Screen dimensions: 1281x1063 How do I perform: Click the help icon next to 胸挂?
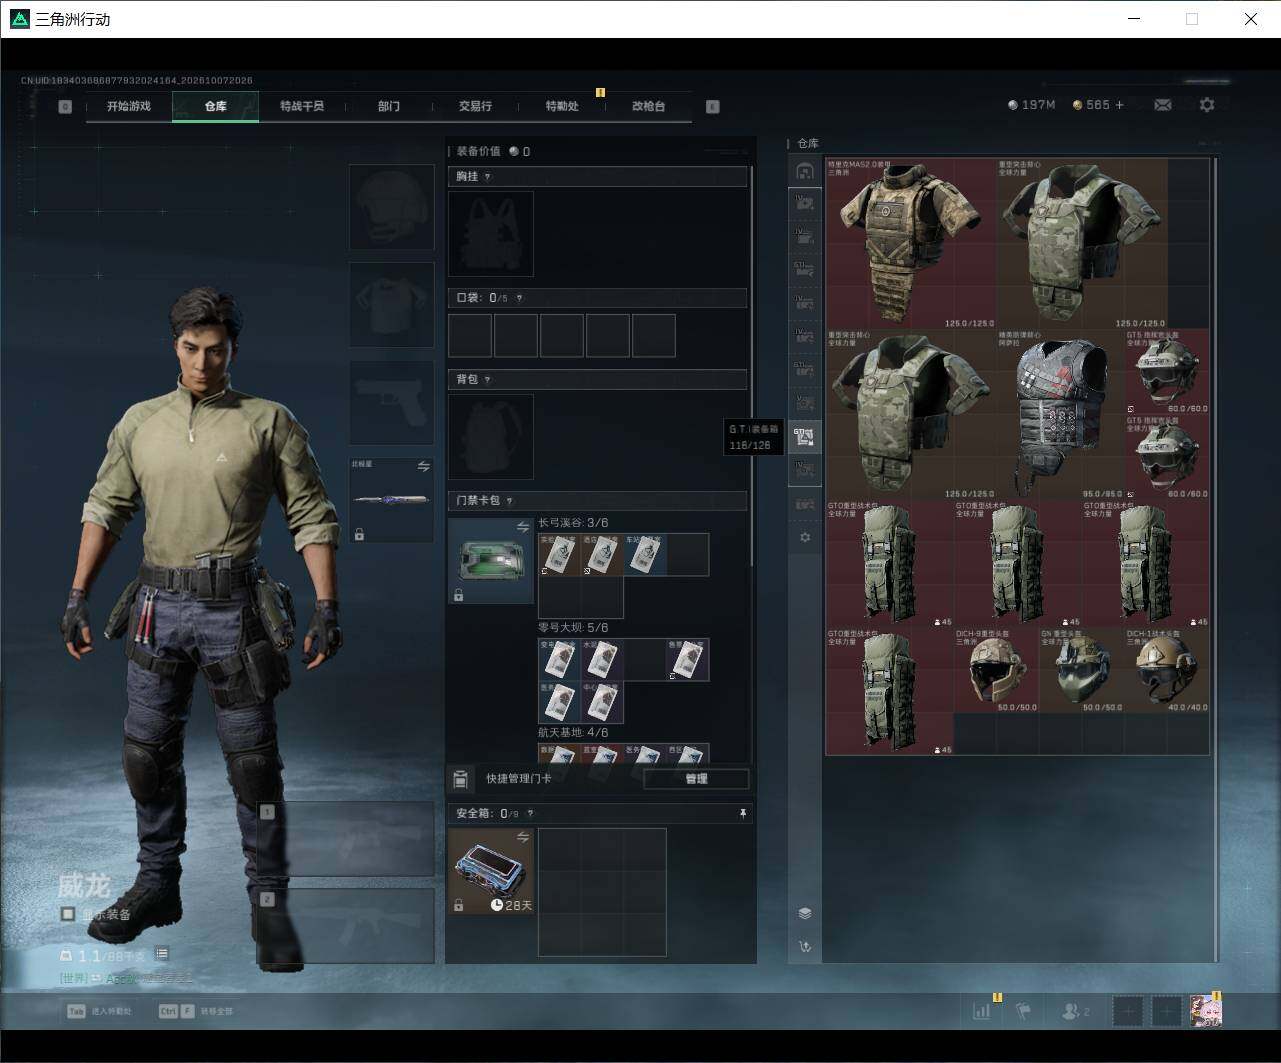(x=487, y=177)
